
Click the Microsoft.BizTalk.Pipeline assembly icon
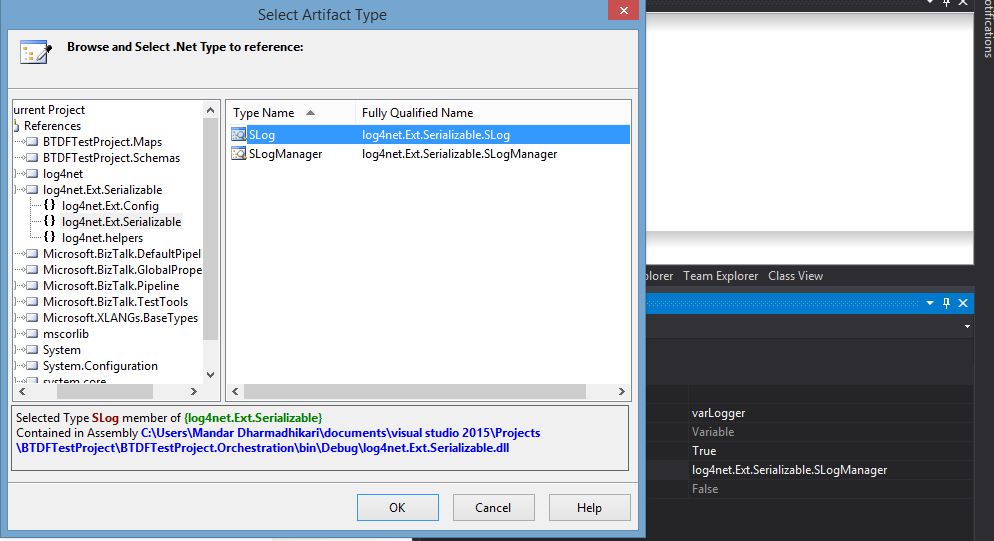point(32,286)
